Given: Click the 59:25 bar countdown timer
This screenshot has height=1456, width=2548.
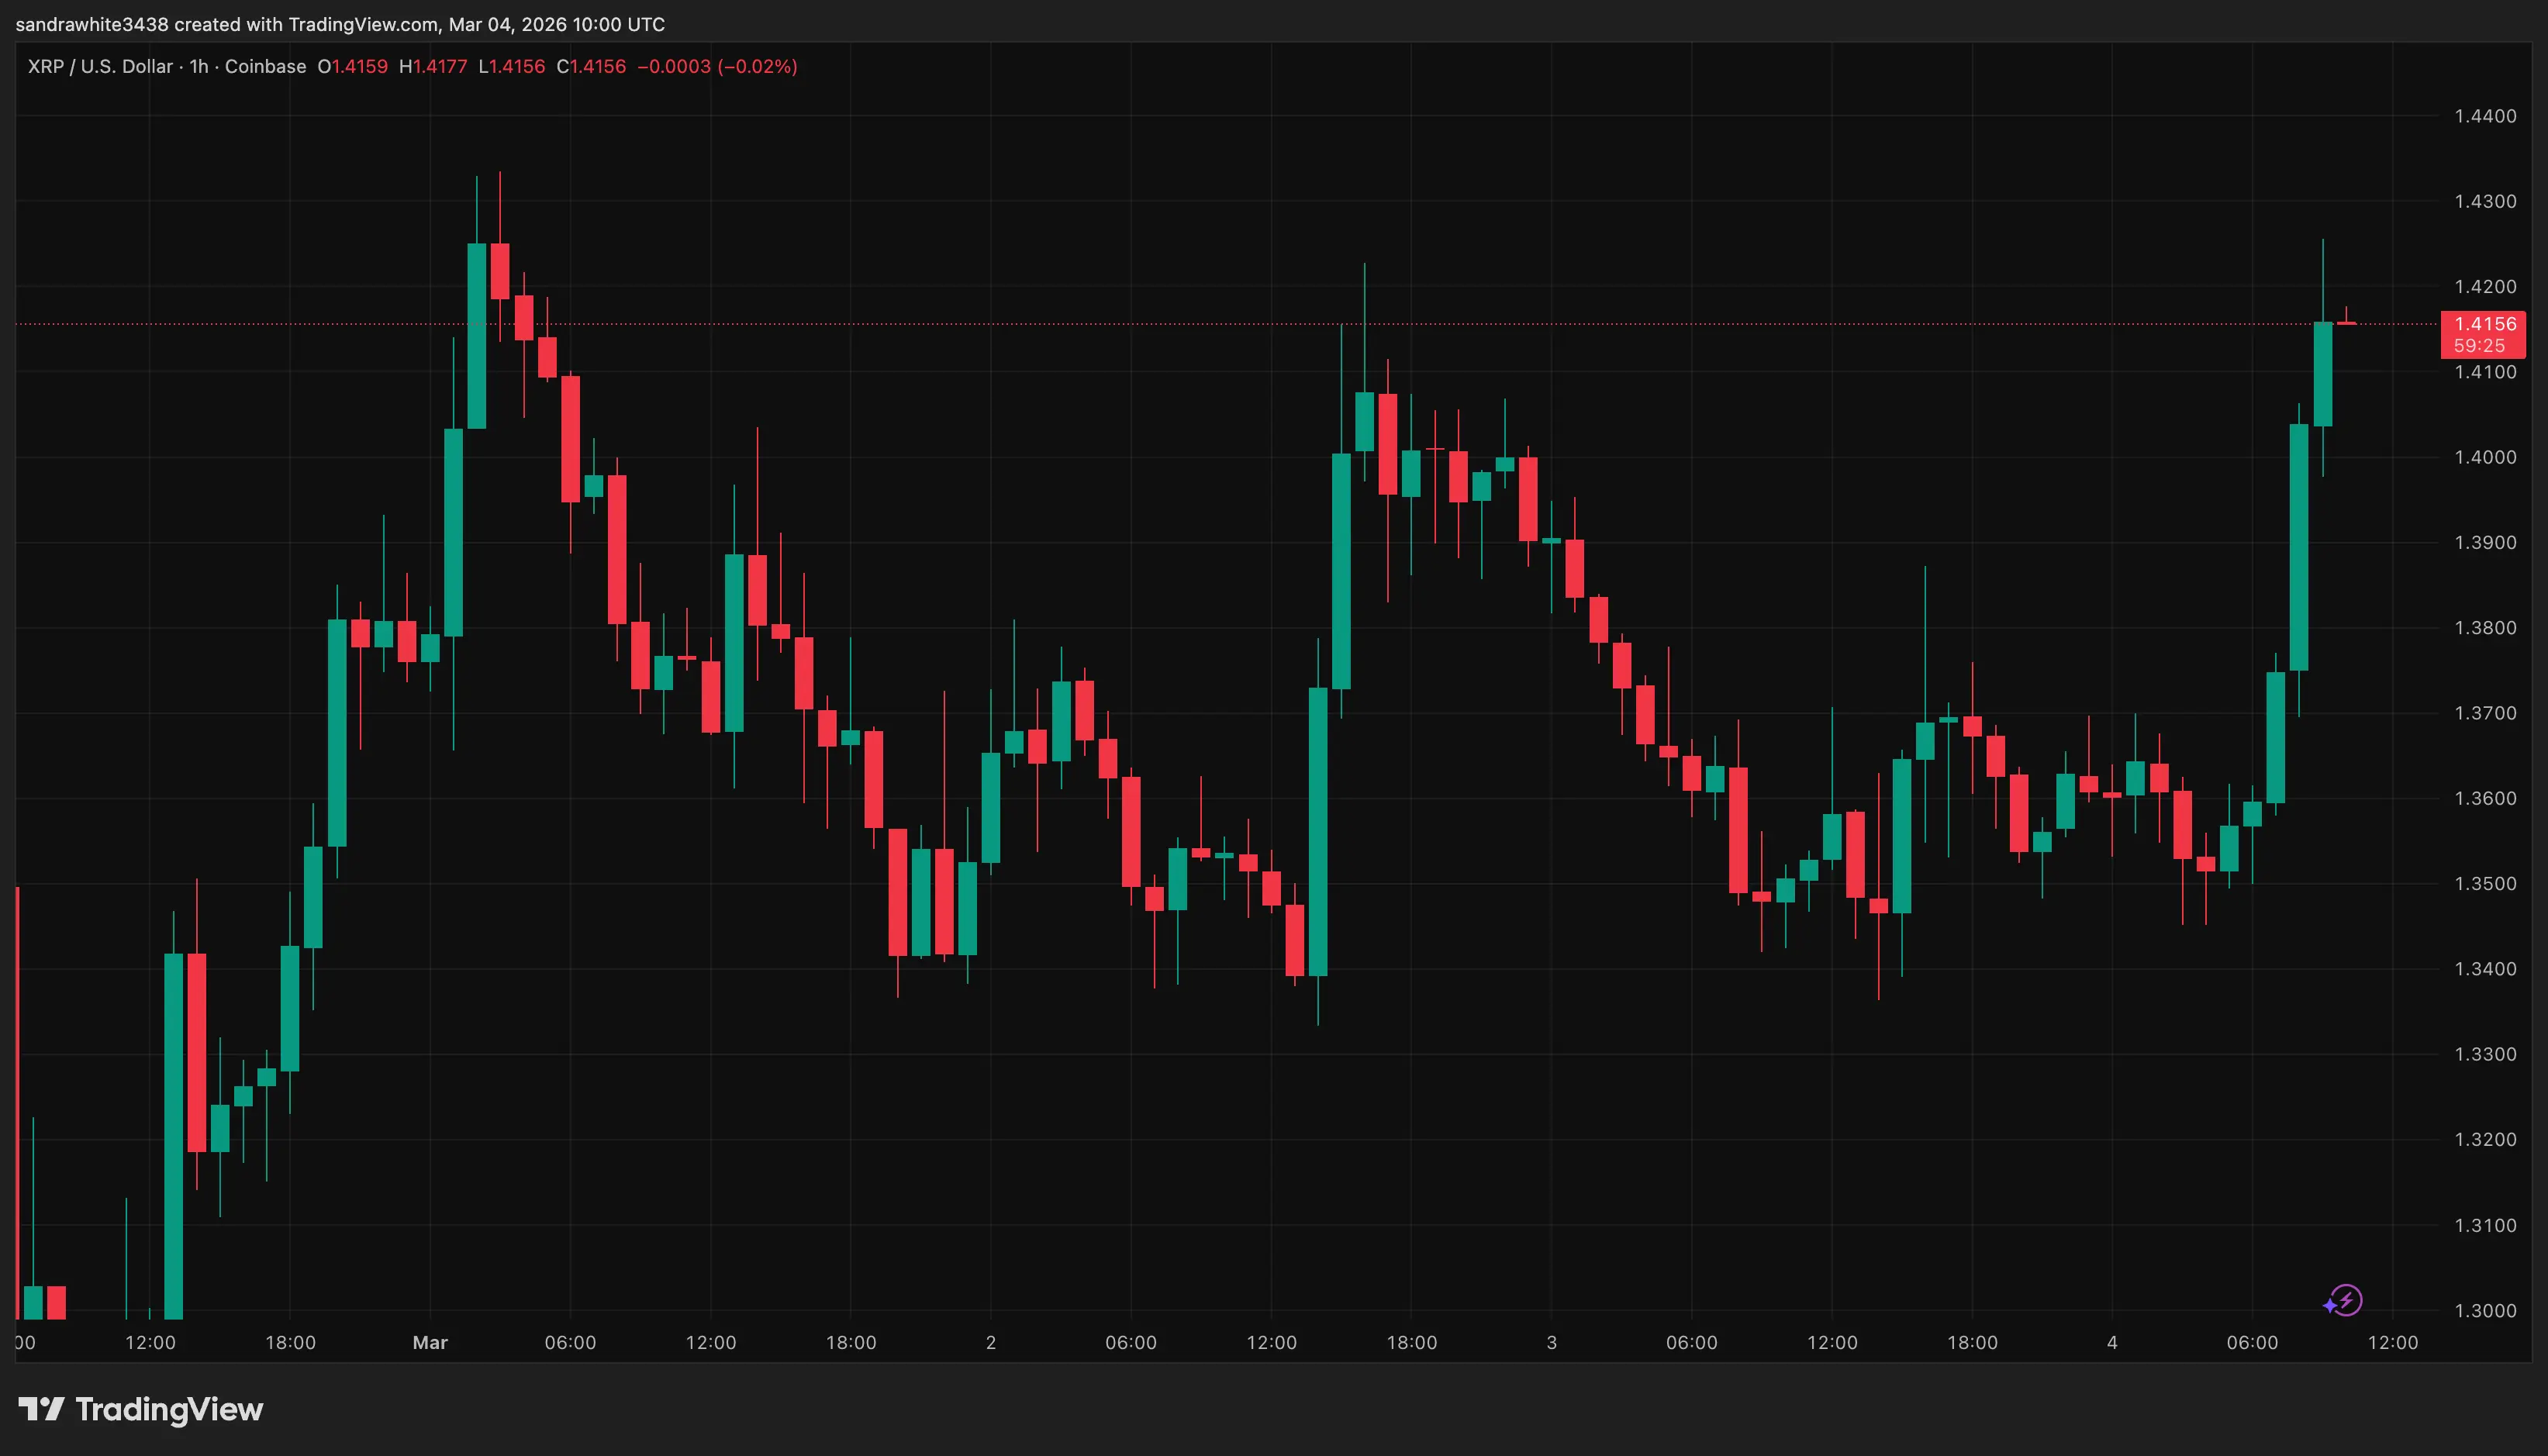Looking at the screenshot, I should [2479, 346].
